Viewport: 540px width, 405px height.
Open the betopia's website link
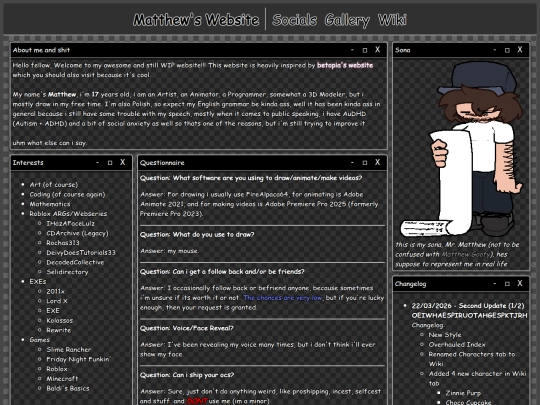[x=345, y=65]
